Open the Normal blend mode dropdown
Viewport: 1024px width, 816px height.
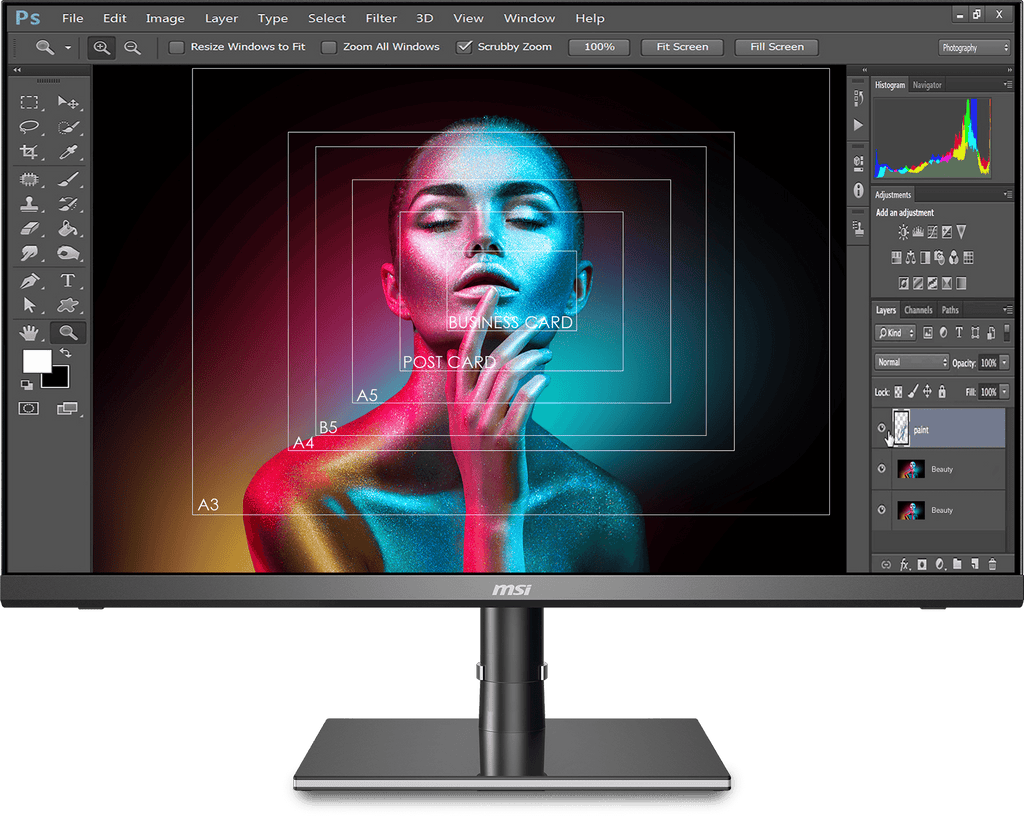pyautogui.click(x=911, y=362)
